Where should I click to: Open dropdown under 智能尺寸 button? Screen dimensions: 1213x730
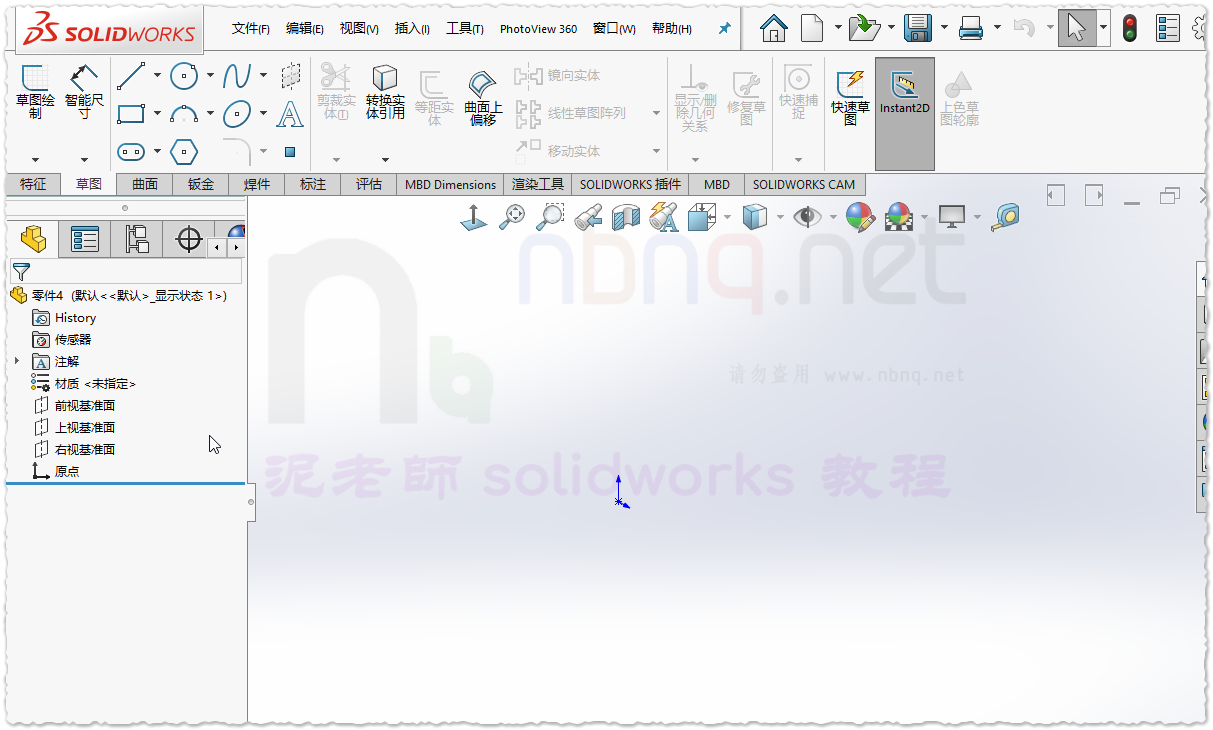tap(84, 159)
